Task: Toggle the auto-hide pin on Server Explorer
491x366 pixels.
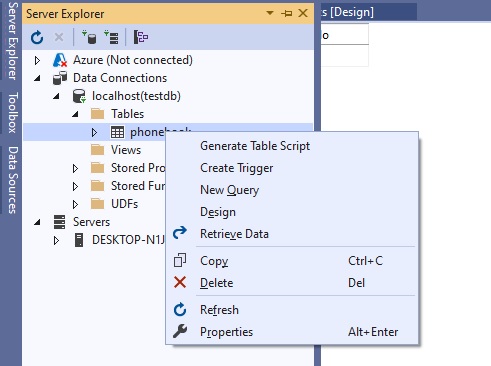Action: 286,13
